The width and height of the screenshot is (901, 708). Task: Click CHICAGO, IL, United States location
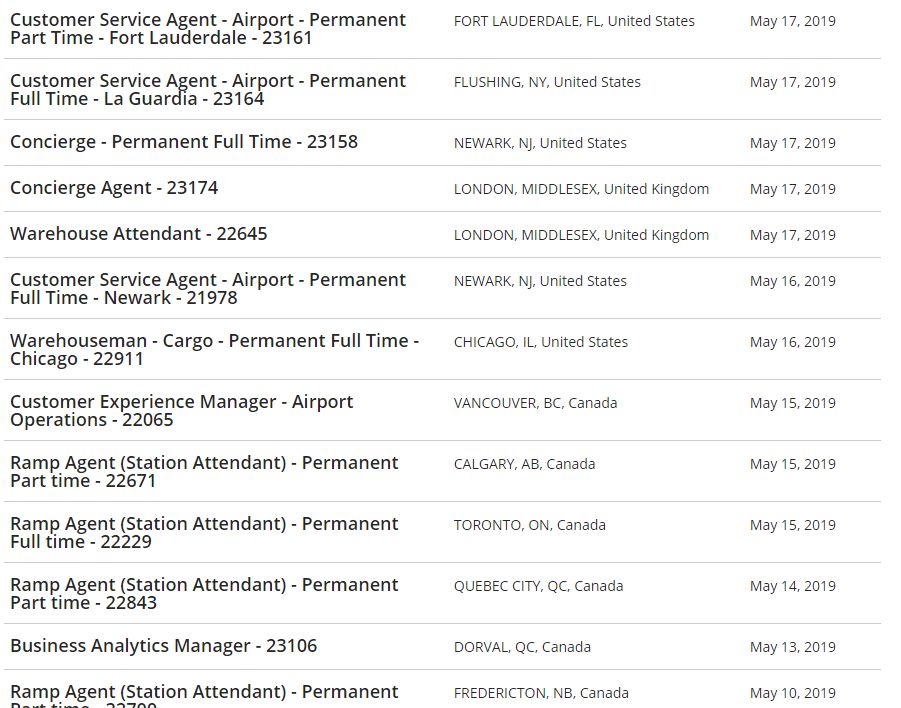541,342
